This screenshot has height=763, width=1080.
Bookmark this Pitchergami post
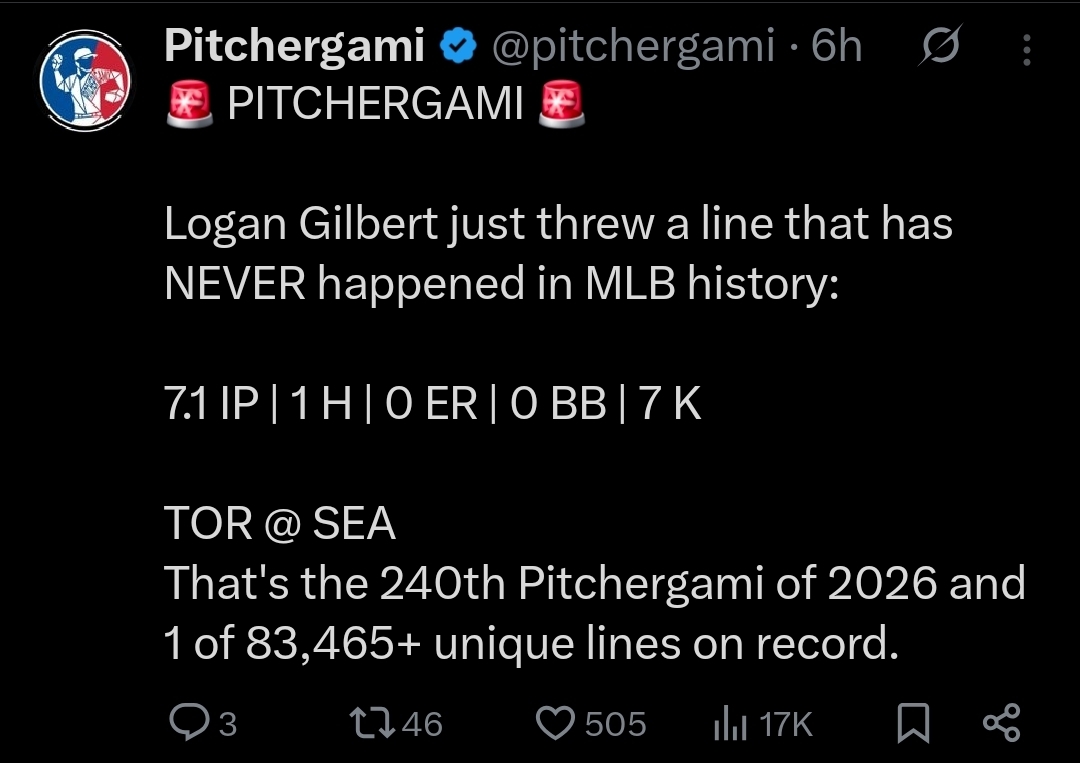(x=913, y=723)
